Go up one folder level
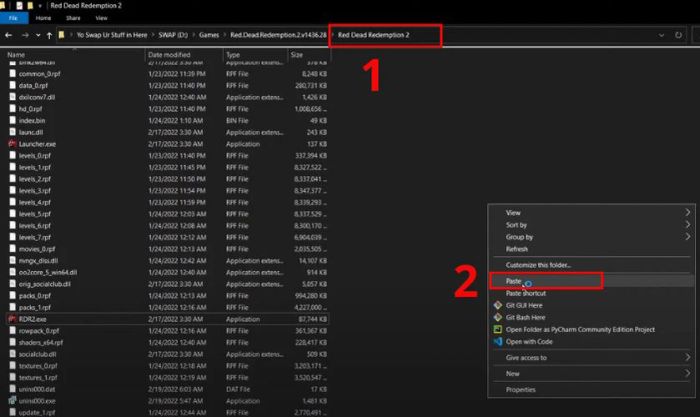Screen dimensions: 700x417 49,35
